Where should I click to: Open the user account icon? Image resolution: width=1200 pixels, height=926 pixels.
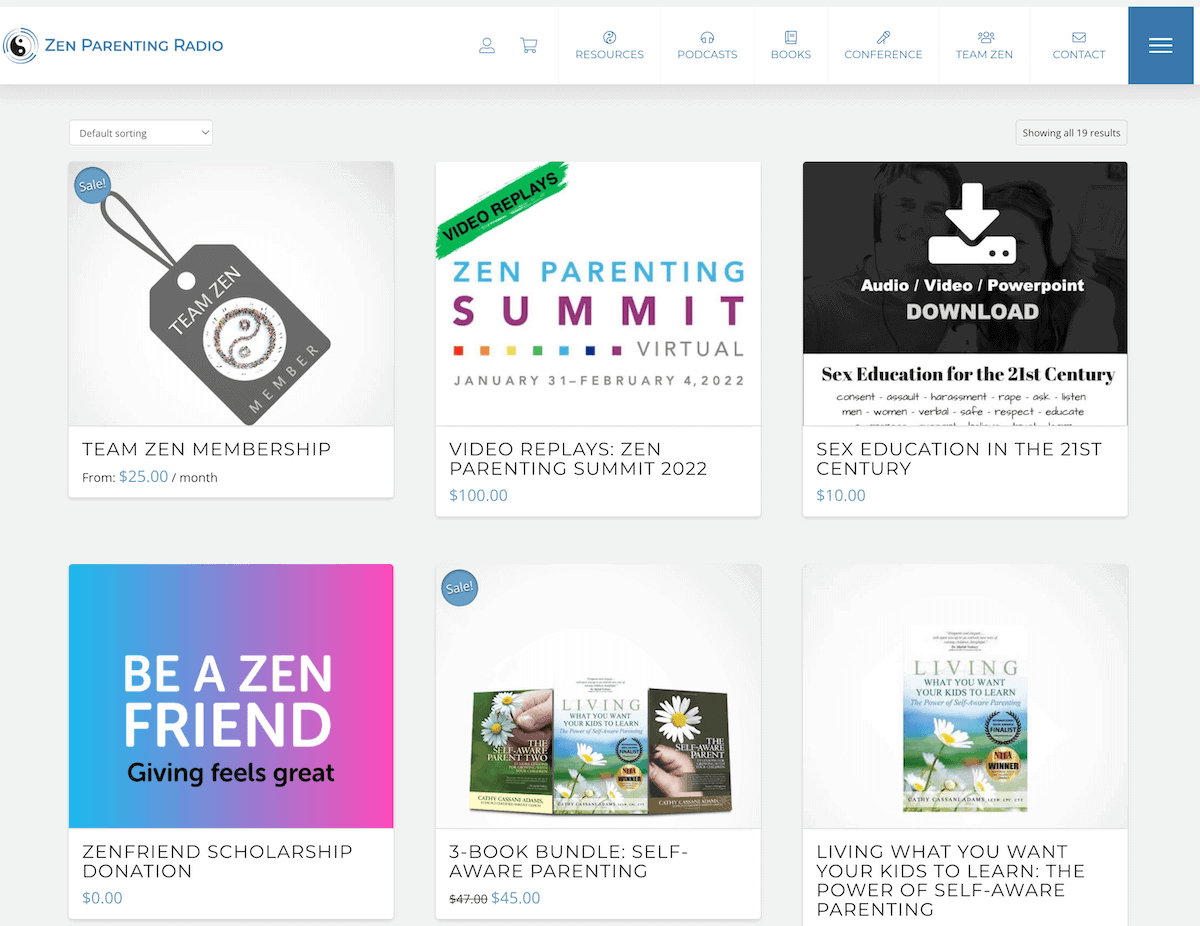487,45
